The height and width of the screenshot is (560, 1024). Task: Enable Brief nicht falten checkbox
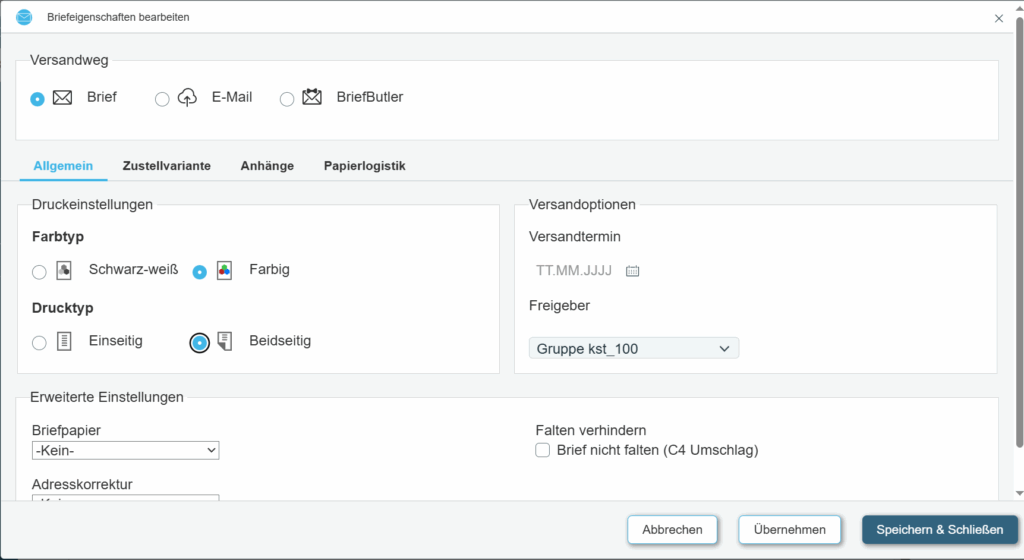click(x=543, y=450)
